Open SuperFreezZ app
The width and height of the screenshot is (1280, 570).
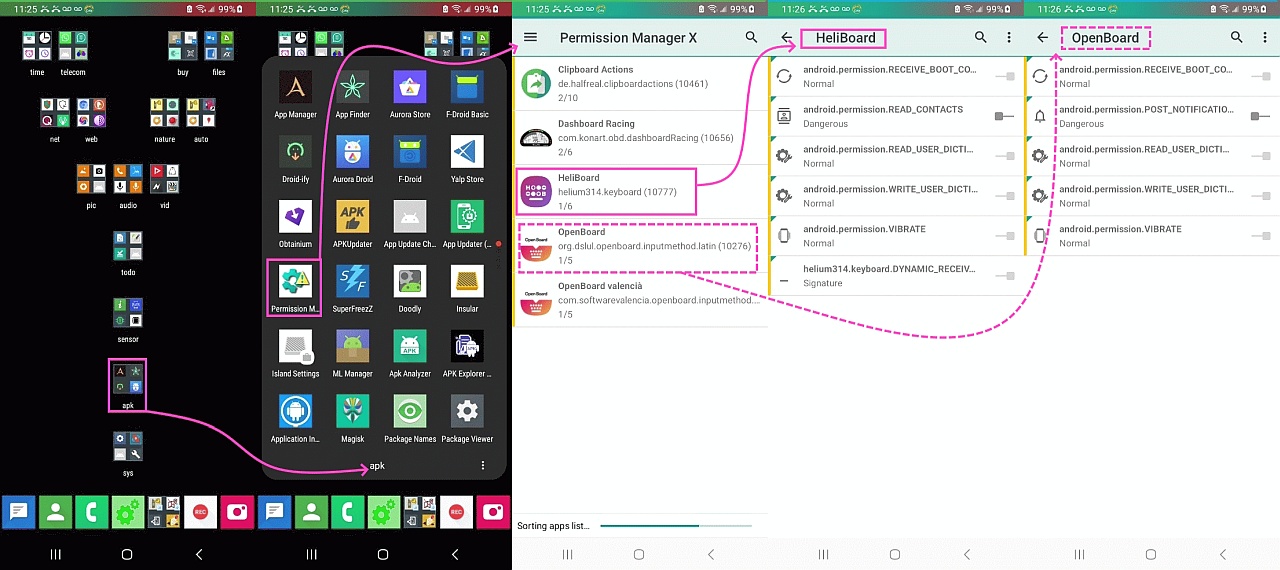tap(352, 282)
